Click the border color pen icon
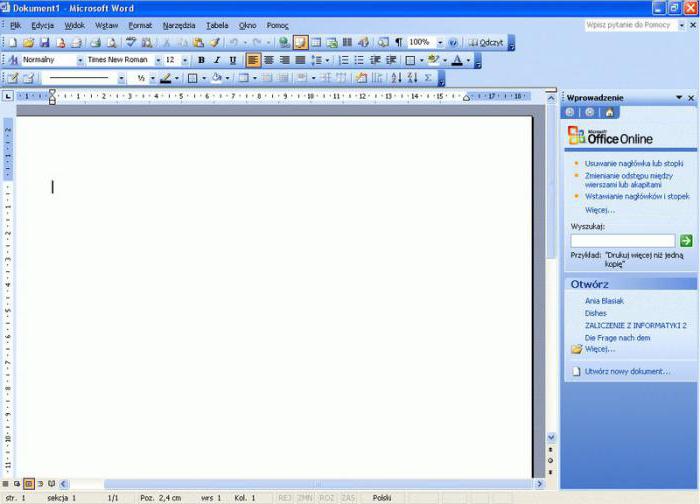This screenshot has width=700, height=504. [166, 78]
